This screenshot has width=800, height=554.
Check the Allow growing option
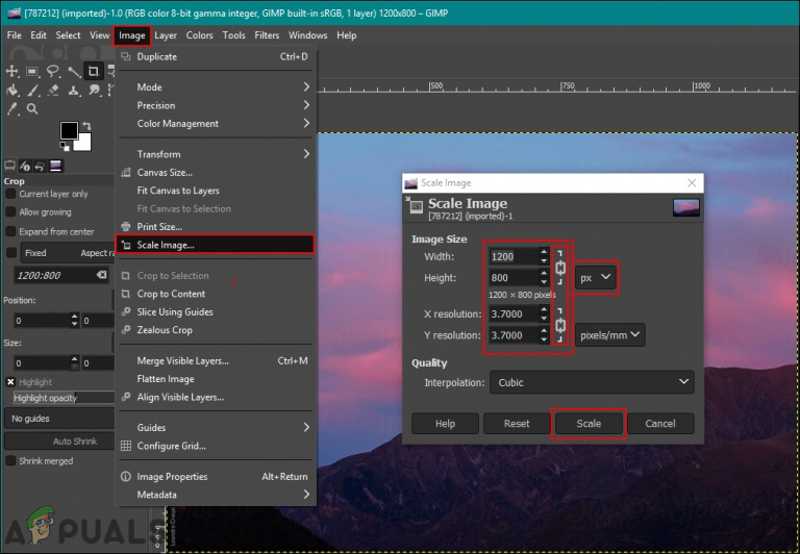(11, 212)
